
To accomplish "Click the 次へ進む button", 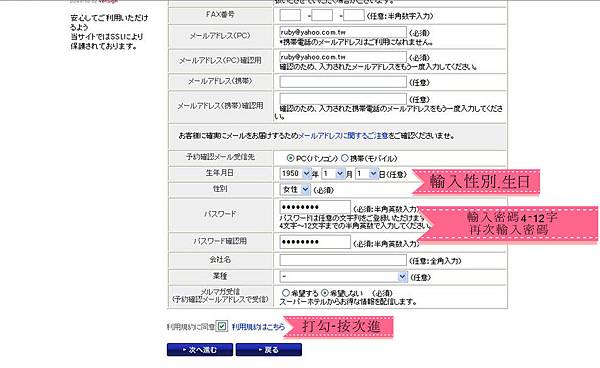I will pyautogui.click(x=200, y=350).
